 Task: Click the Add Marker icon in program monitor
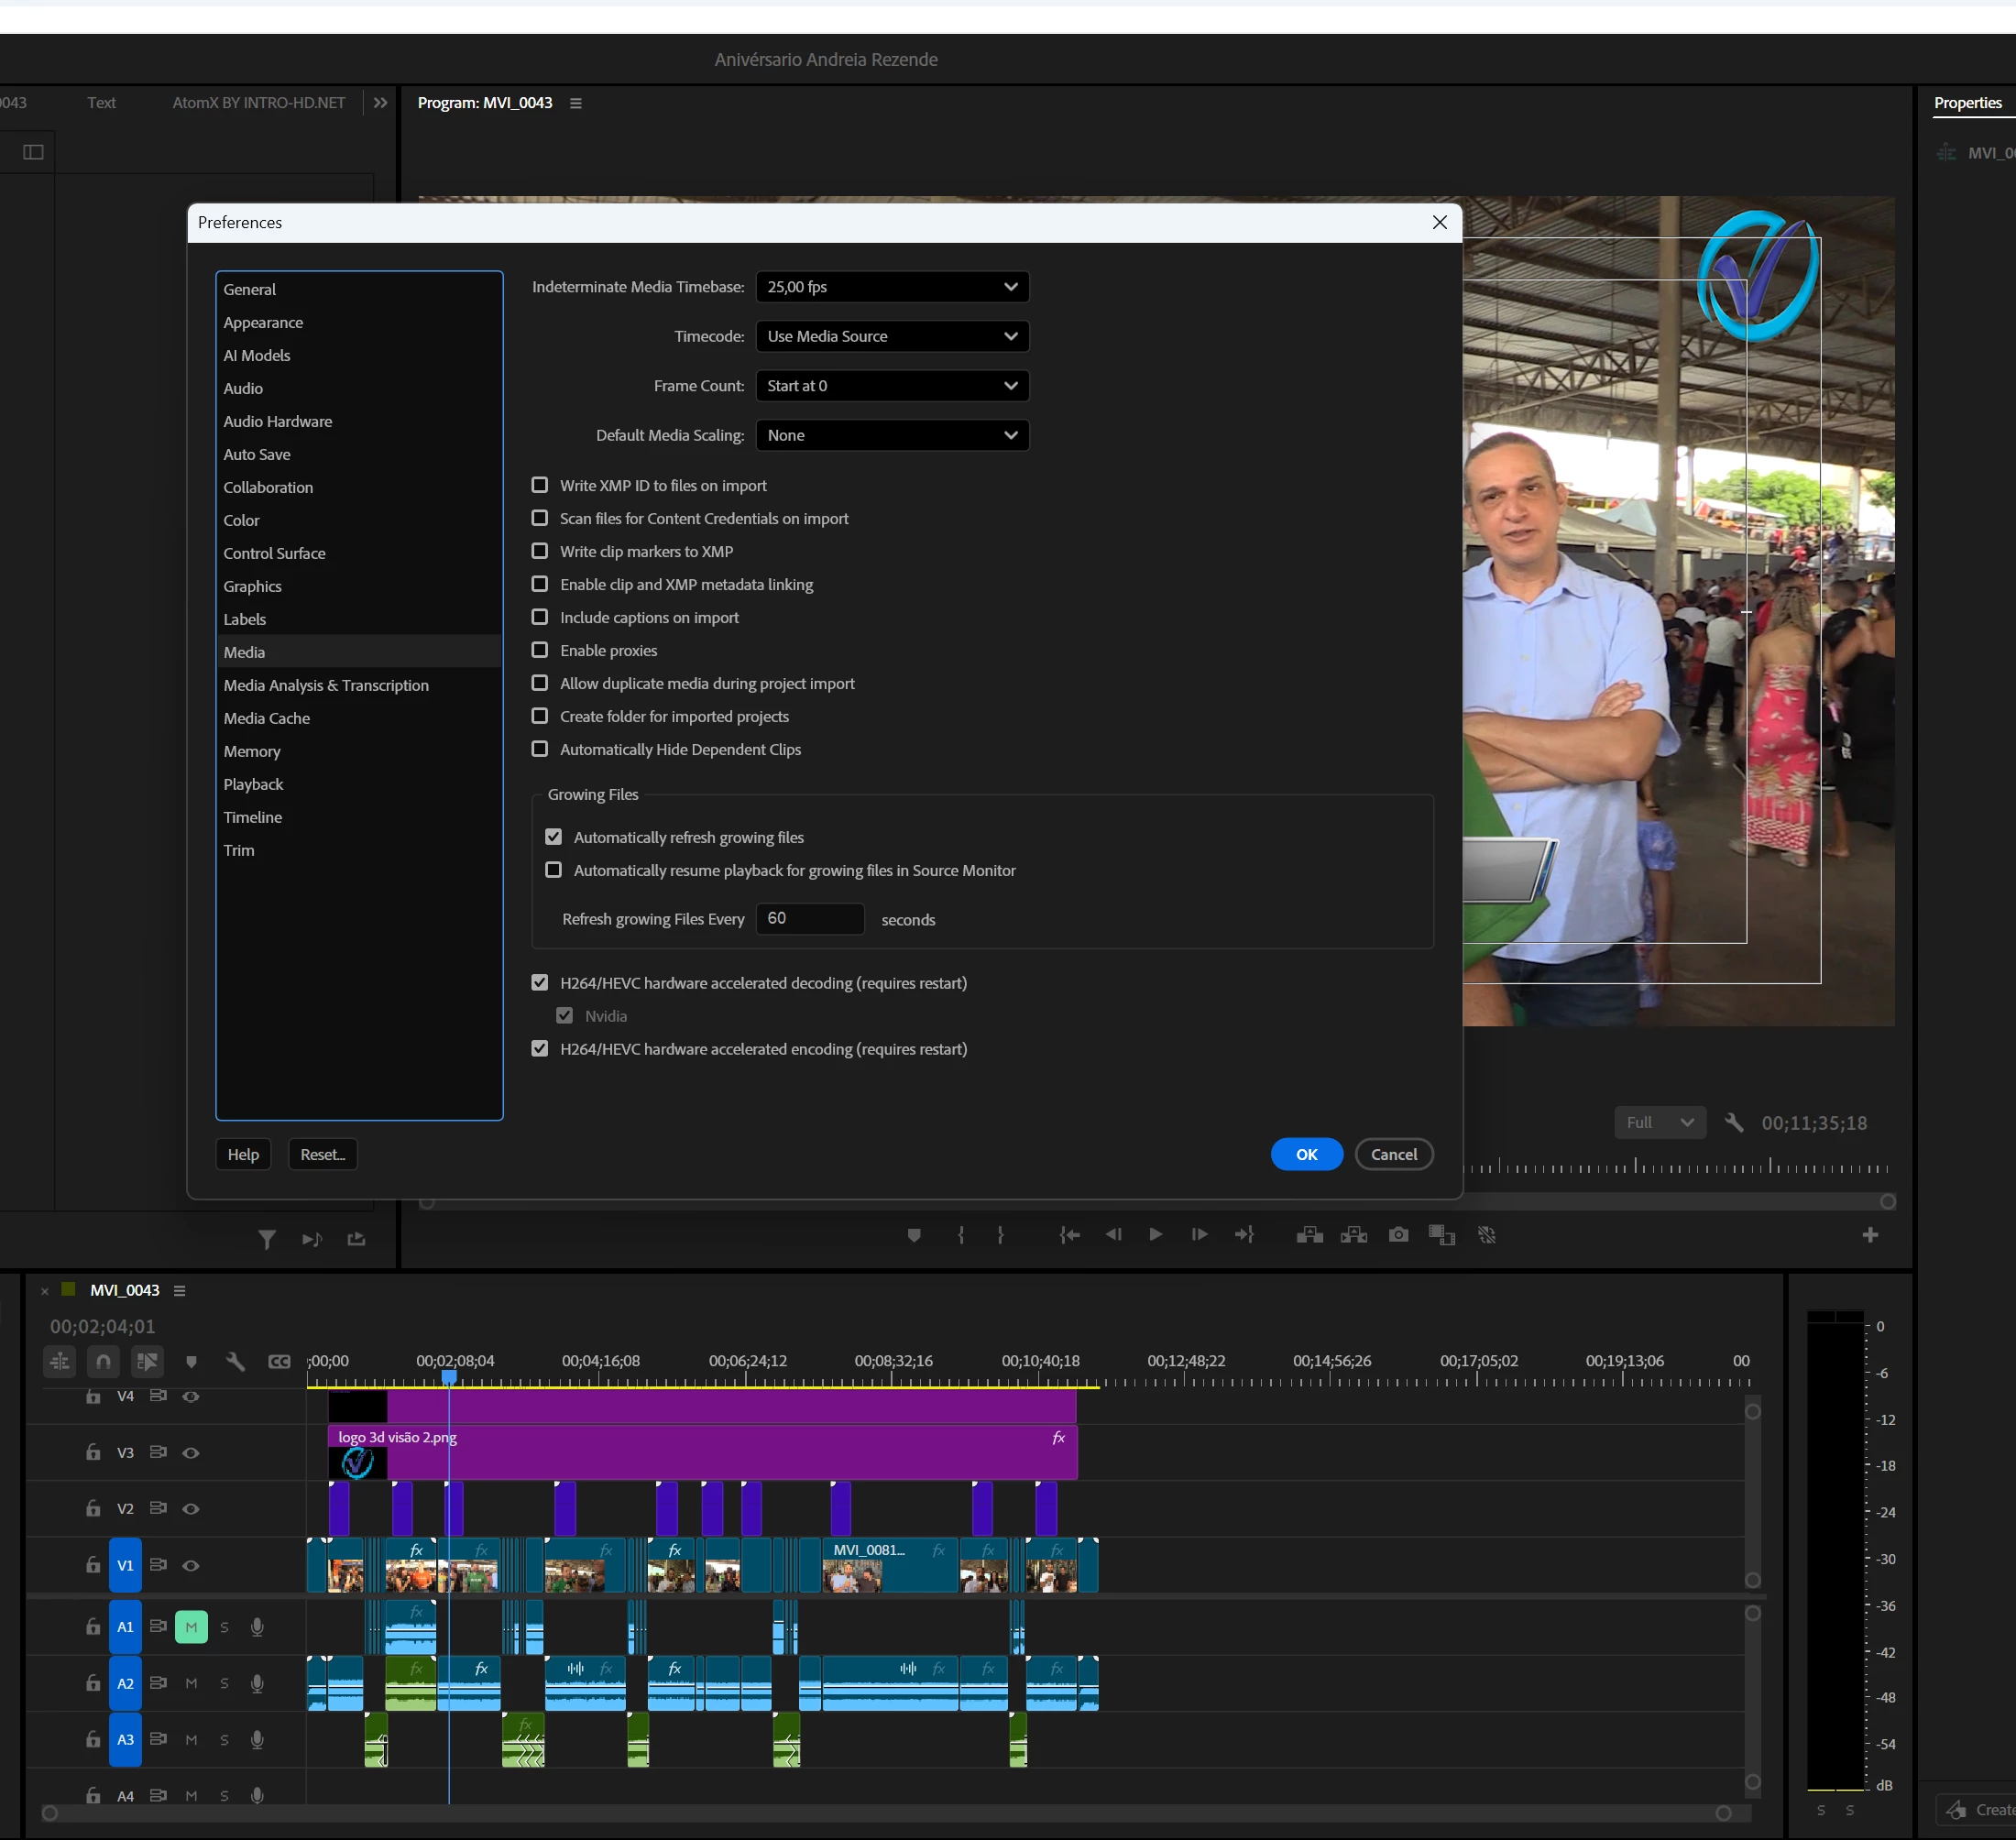(913, 1235)
